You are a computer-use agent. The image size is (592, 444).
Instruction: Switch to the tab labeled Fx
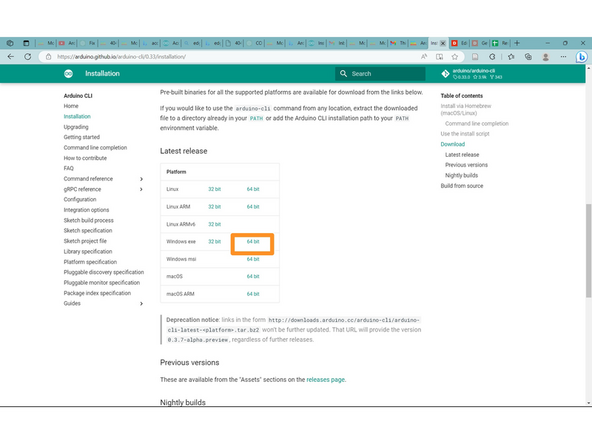click(88, 43)
